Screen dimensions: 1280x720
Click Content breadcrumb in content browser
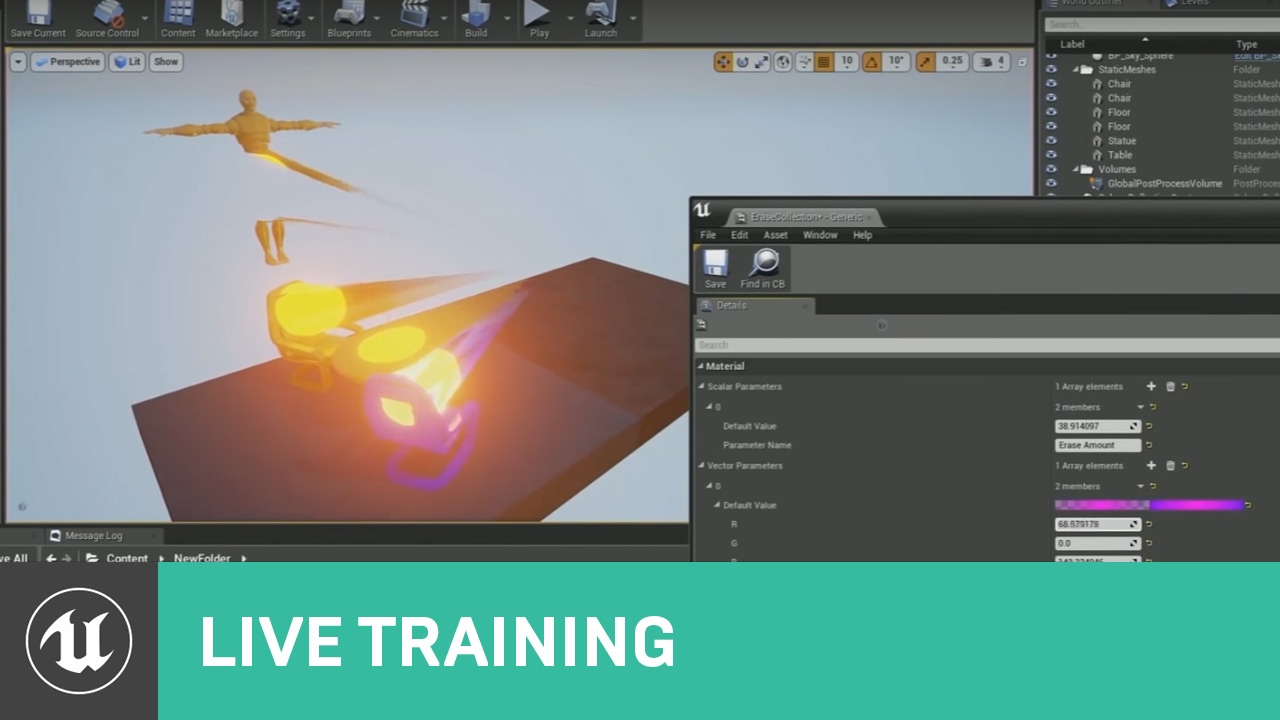(x=127, y=558)
